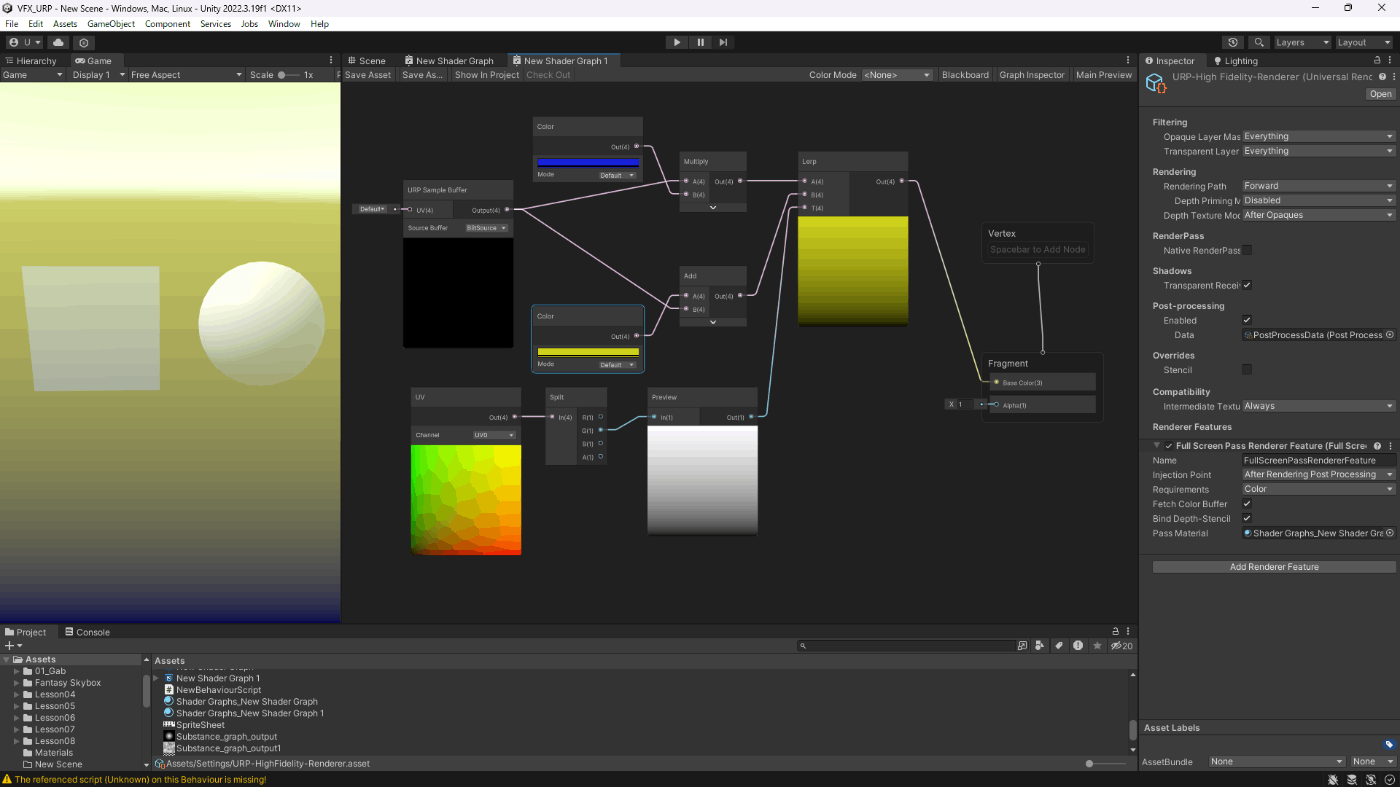Toggle the Transparent Receive Shadows checkbox
The image size is (1400, 787).
coord(1247,285)
